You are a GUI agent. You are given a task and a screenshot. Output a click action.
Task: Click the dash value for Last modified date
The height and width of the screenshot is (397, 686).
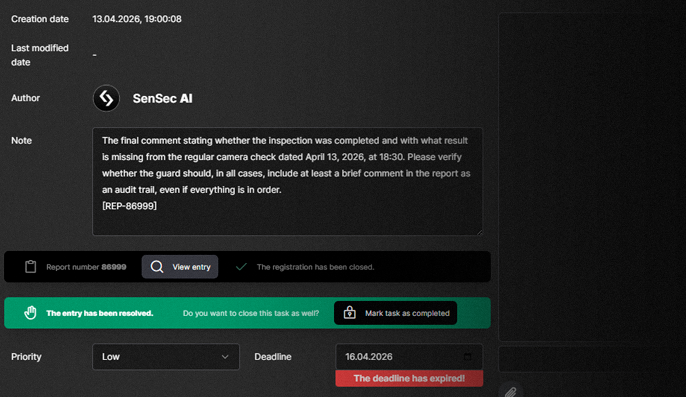(x=94, y=55)
